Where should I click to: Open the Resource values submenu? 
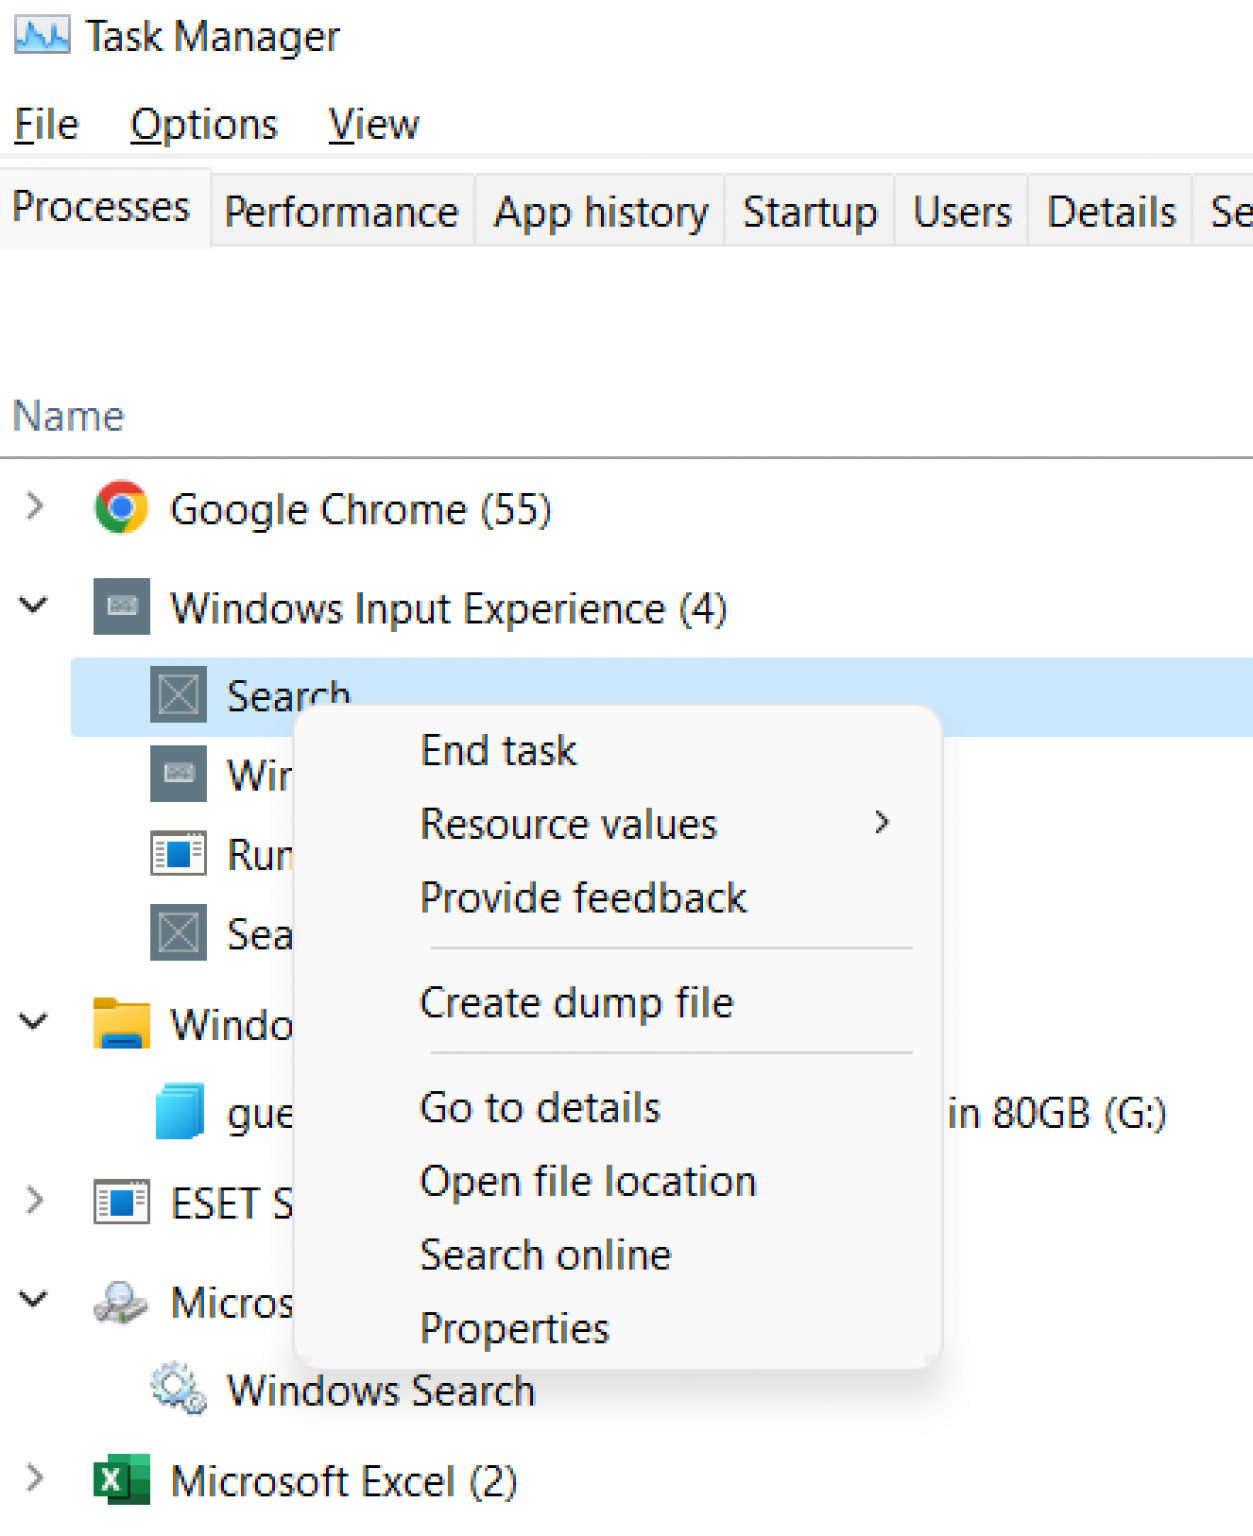click(x=568, y=823)
